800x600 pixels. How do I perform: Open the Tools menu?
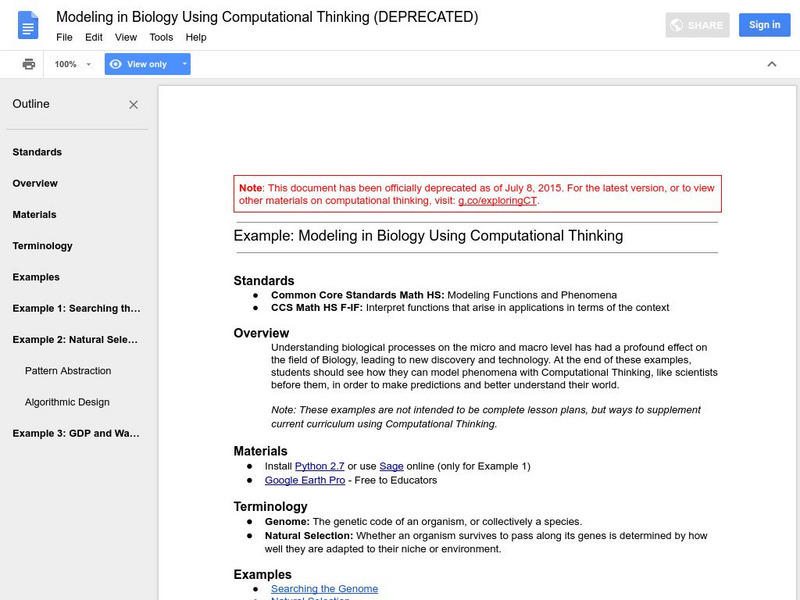tap(161, 37)
